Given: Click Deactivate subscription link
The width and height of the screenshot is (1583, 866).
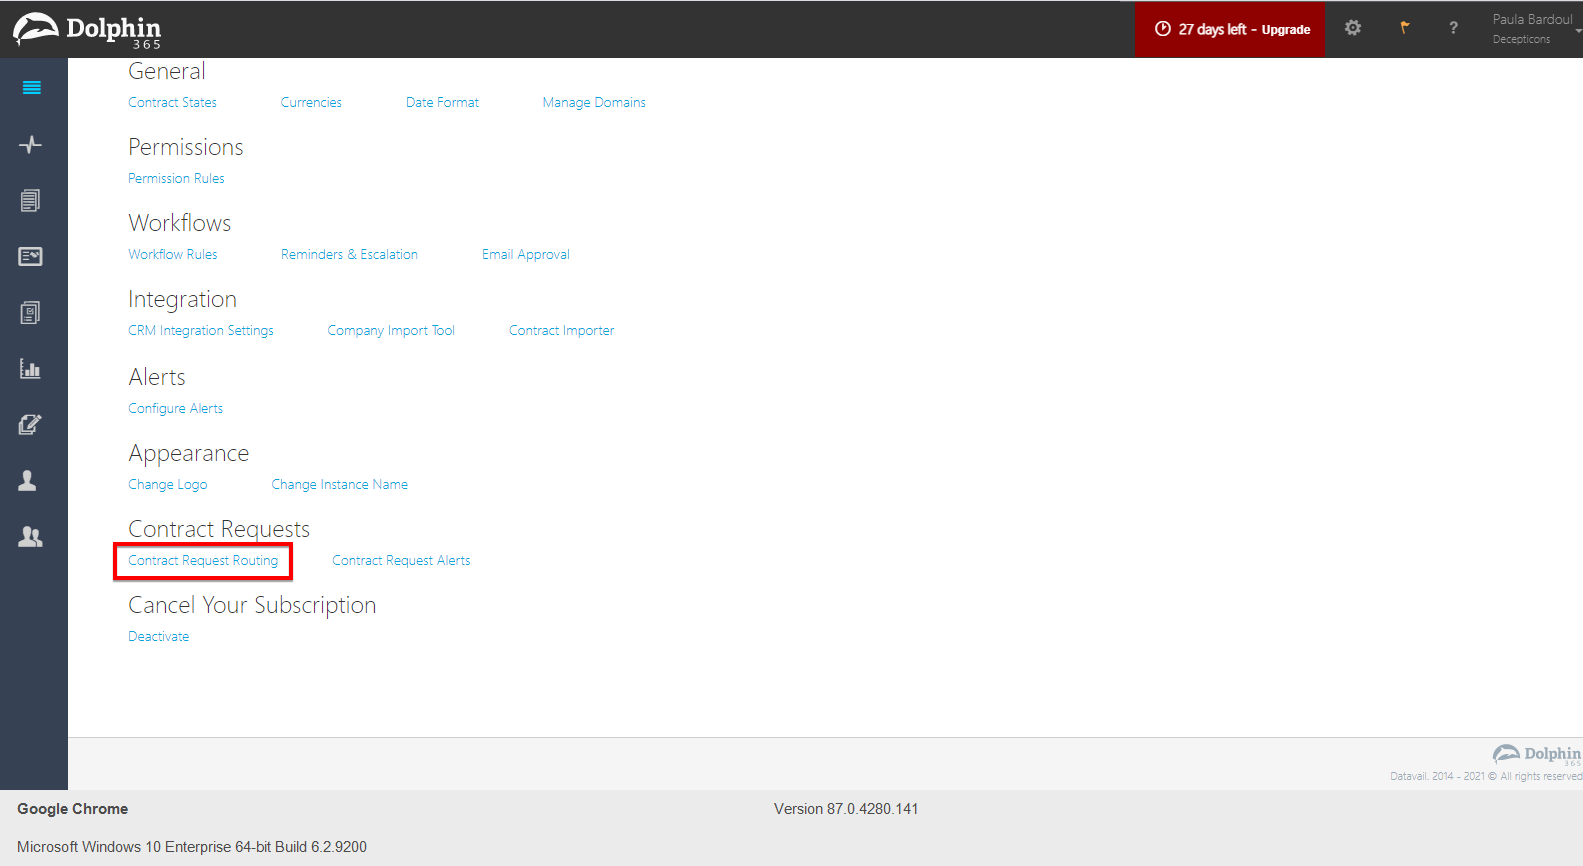Looking at the screenshot, I should click(x=158, y=636).
